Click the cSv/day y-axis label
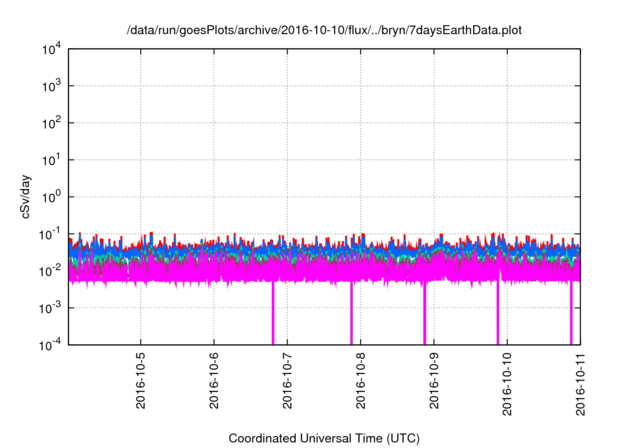 tap(25, 197)
